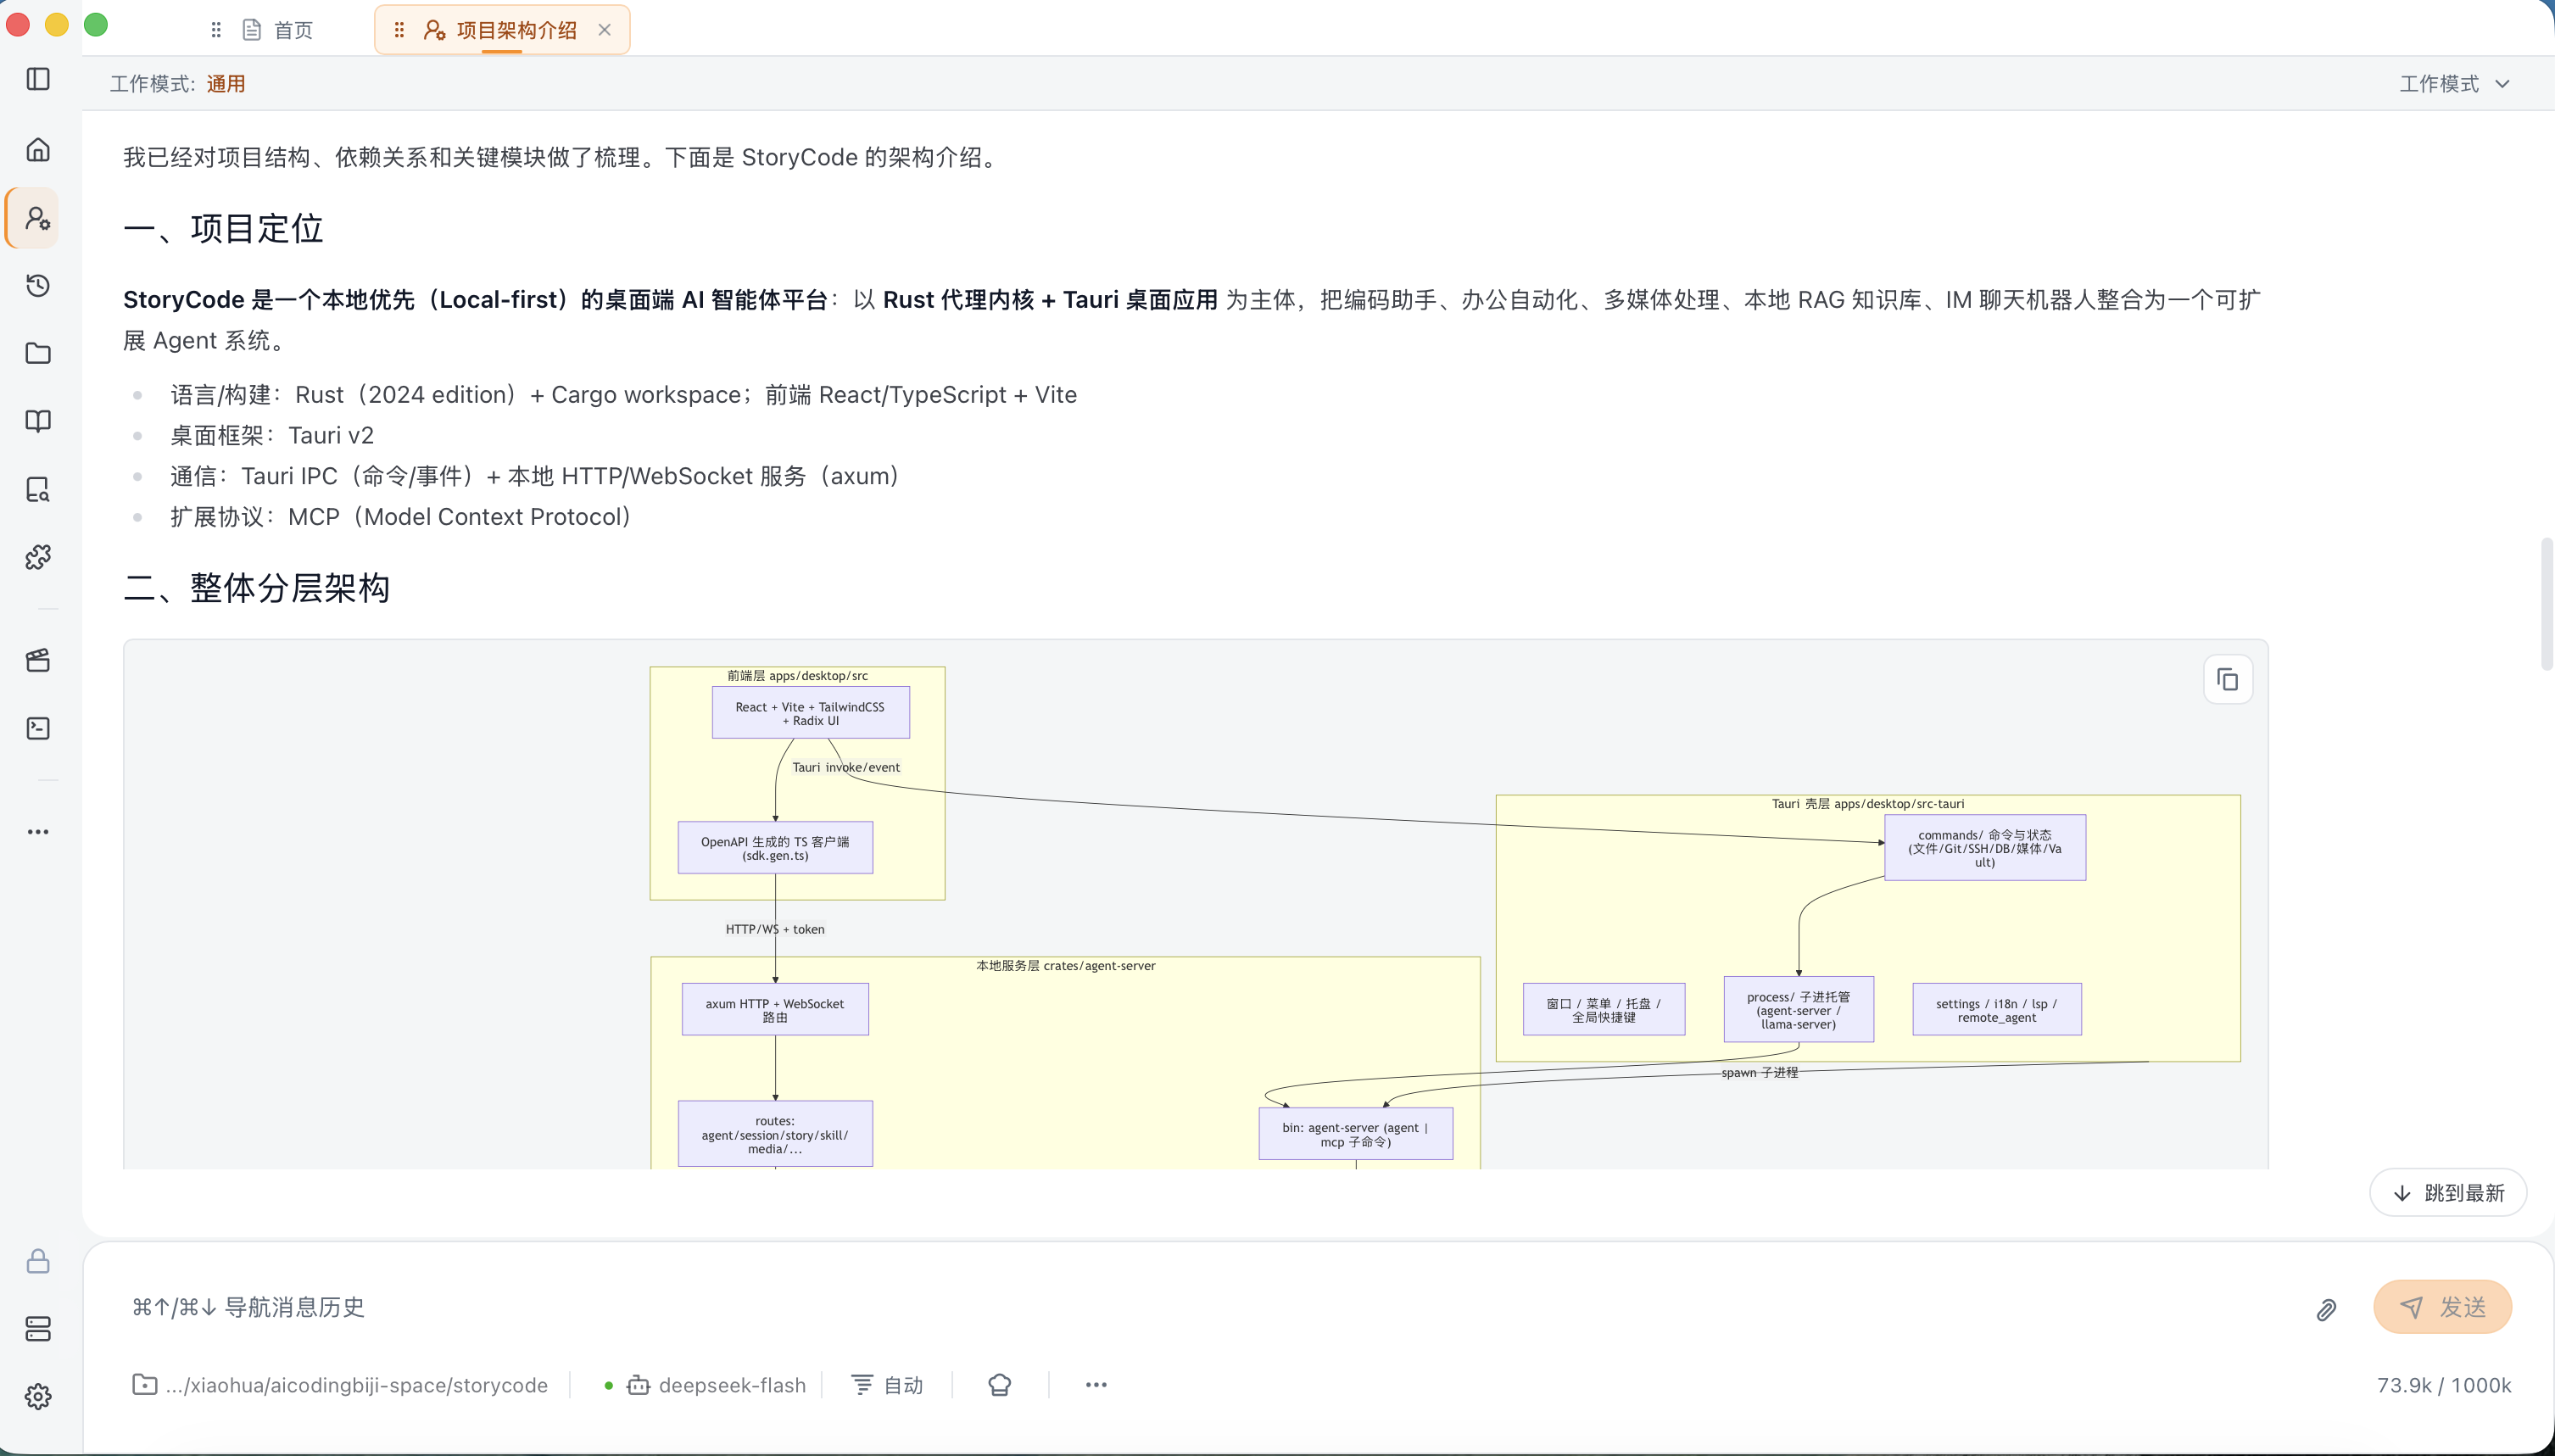Open the open-book knowledge icon
Viewport: 2555px width, 1456px height.
(38, 421)
